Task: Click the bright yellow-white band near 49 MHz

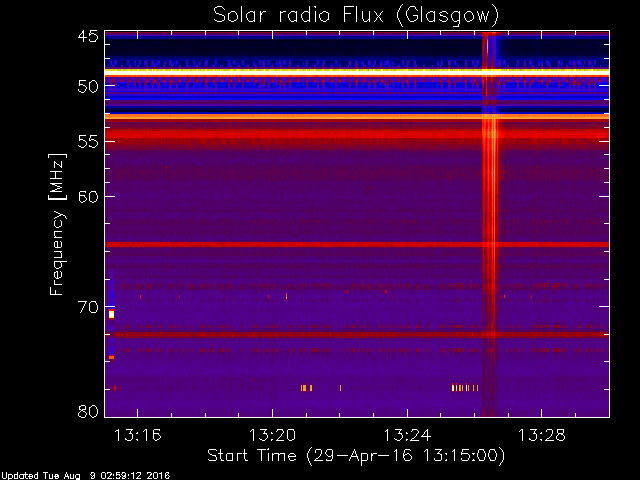Action: pyautogui.click(x=357, y=72)
